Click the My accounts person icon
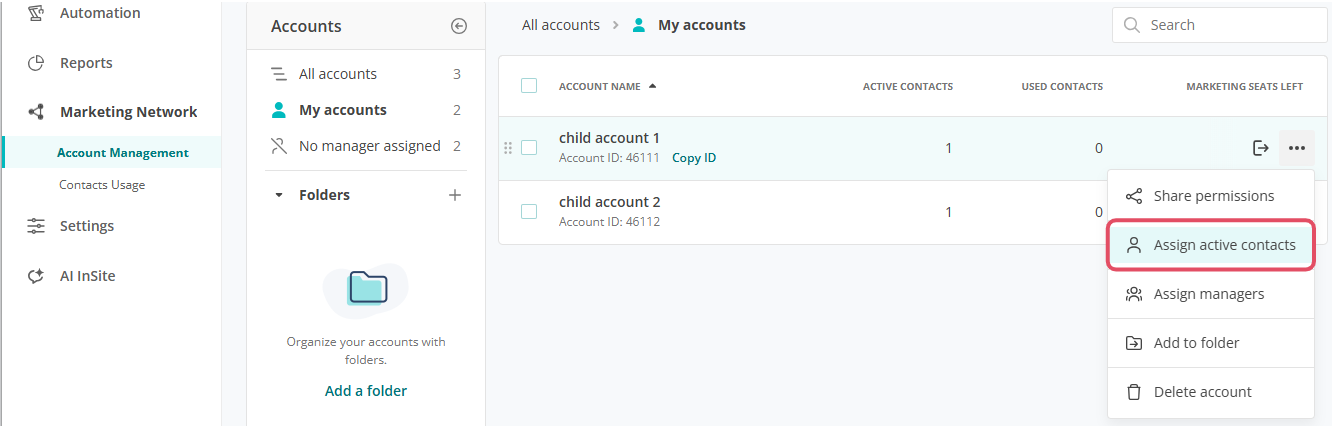Screen dimensions: 1332x426 (x=279, y=110)
